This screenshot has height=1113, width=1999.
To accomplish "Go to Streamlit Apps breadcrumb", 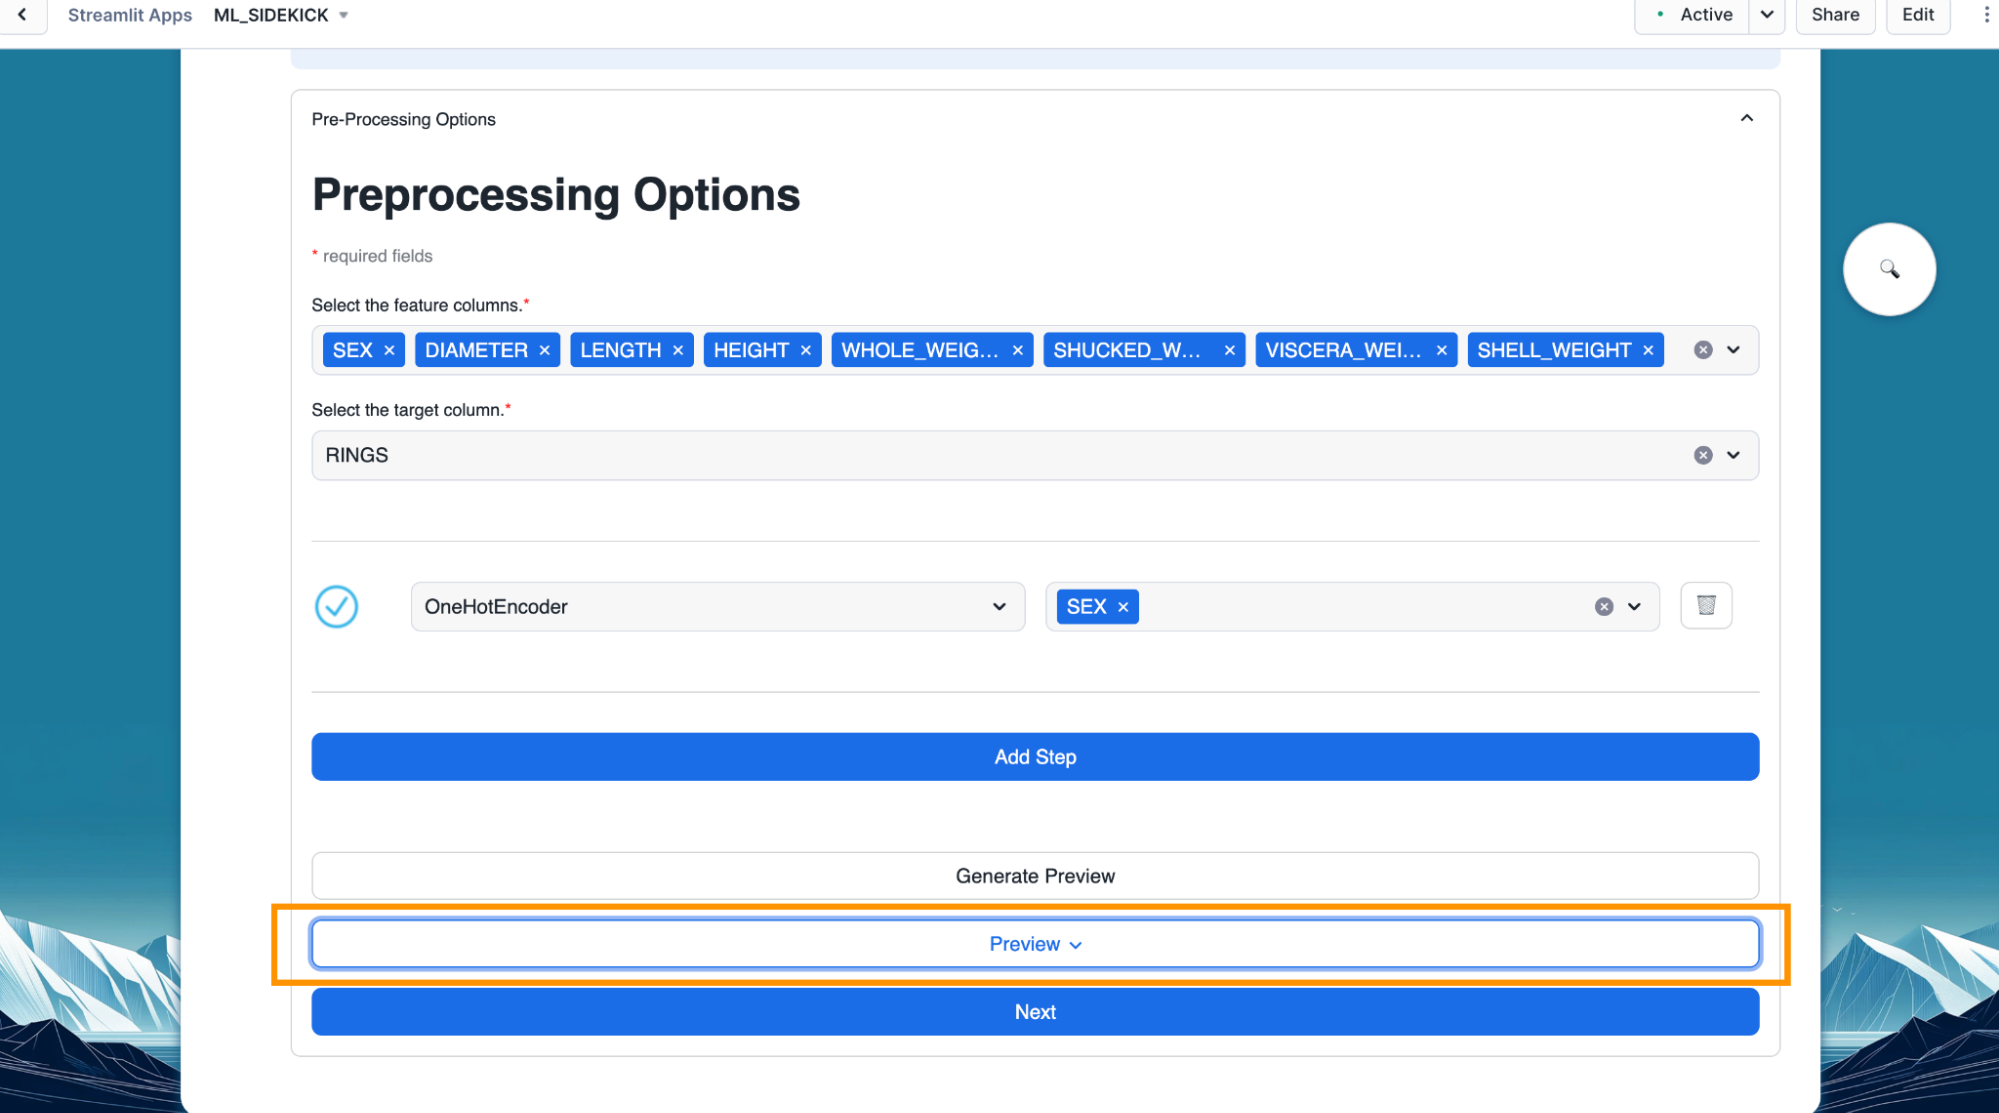I will coord(130,15).
